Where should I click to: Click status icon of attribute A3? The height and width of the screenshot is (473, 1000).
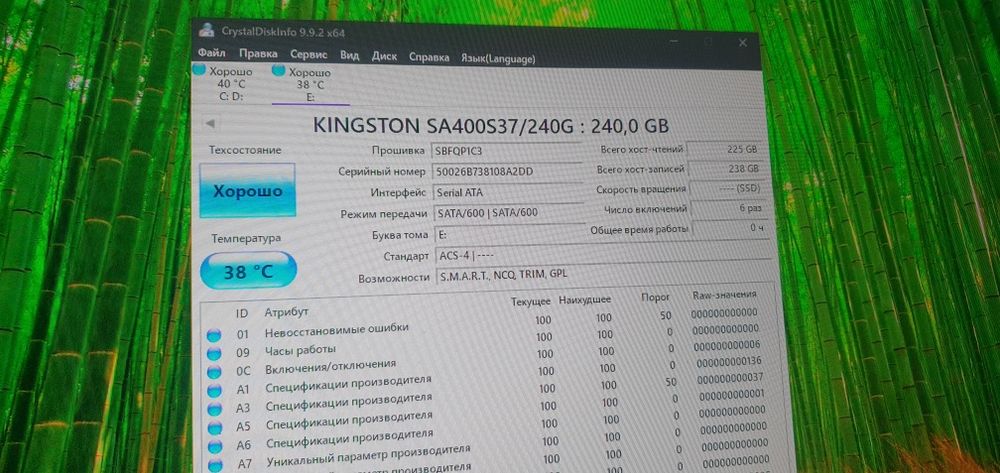216,409
